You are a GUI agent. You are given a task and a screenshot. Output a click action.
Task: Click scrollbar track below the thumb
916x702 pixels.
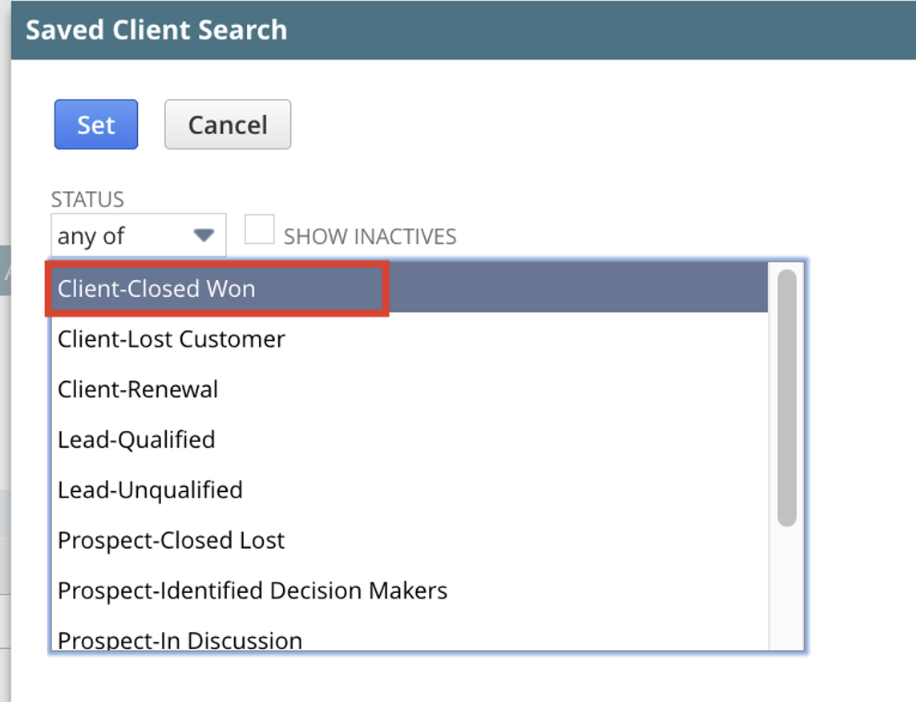click(787, 587)
